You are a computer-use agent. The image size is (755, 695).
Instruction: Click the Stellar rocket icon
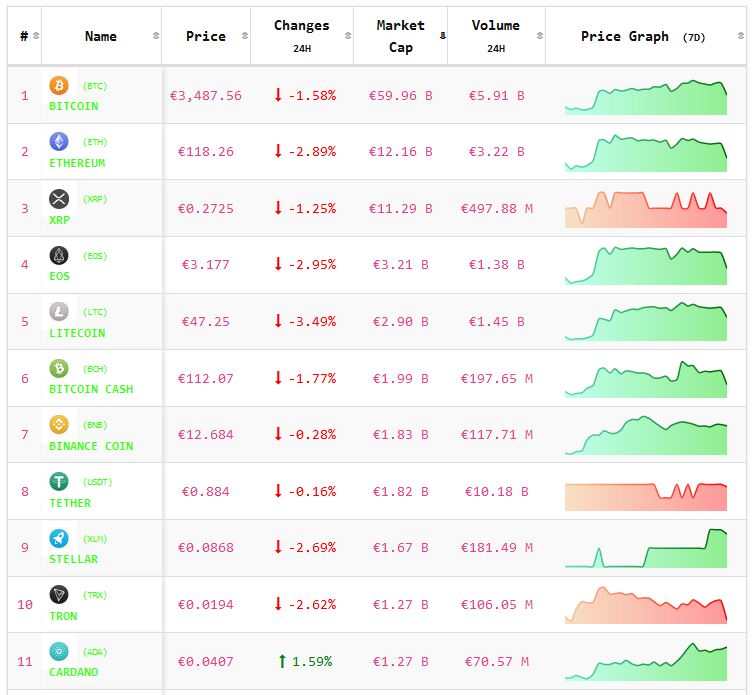coord(59,538)
